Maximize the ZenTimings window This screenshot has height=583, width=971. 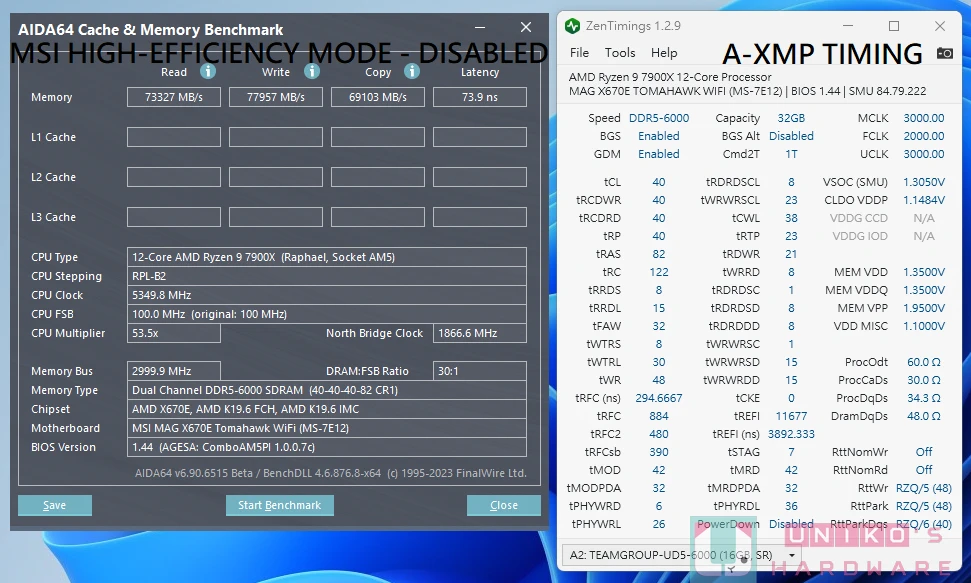pos(894,26)
